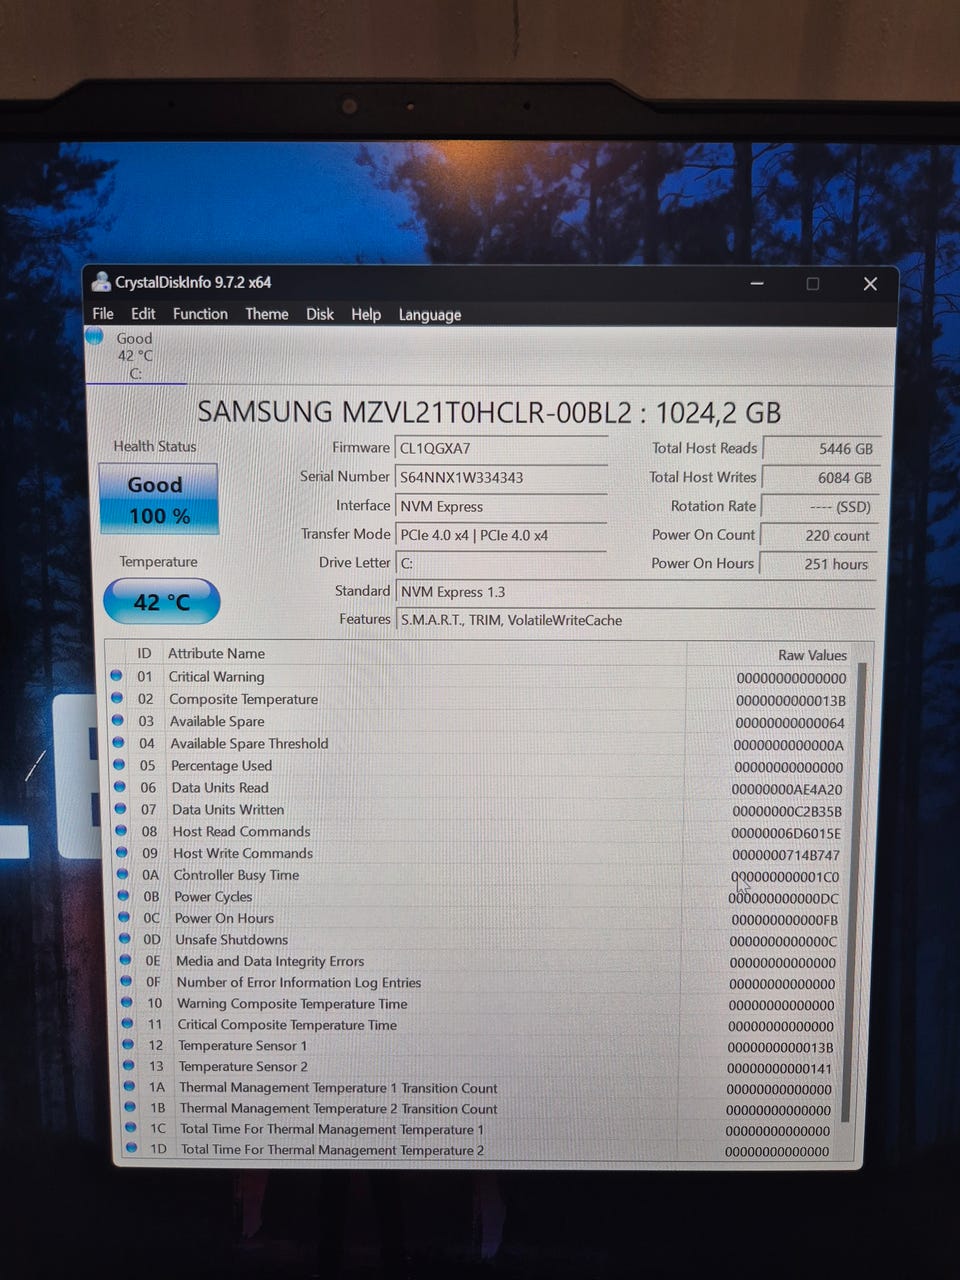This screenshot has width=960, height=1280.
Task: Minimize the CrystalDiskInfo window
Action: [x=757, y=284]
